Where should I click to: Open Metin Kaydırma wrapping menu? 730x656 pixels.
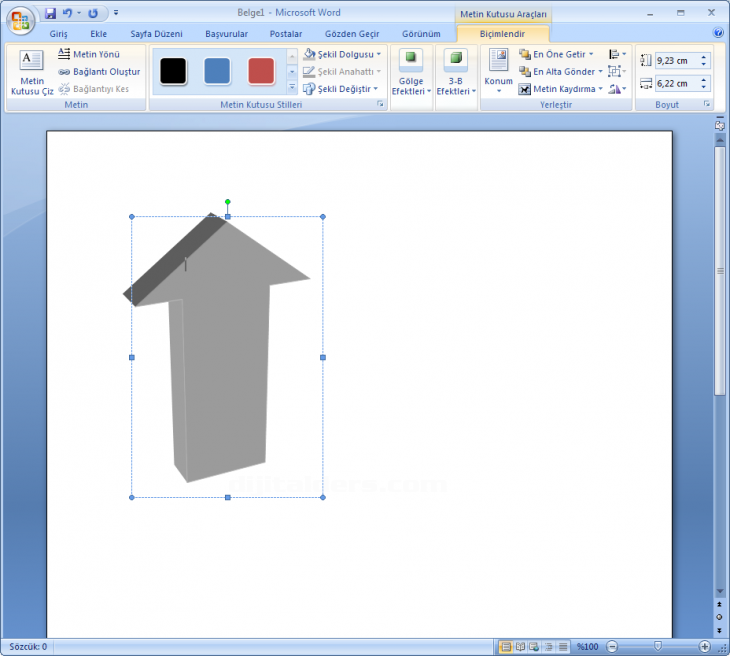click(561, 89)
